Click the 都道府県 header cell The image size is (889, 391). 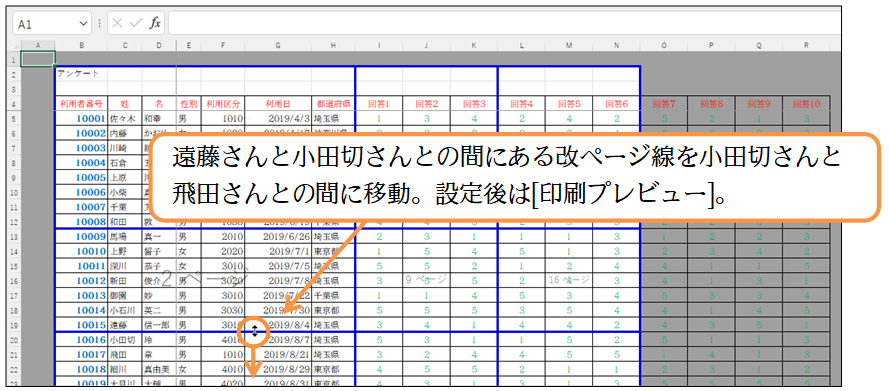click(333, 104)
